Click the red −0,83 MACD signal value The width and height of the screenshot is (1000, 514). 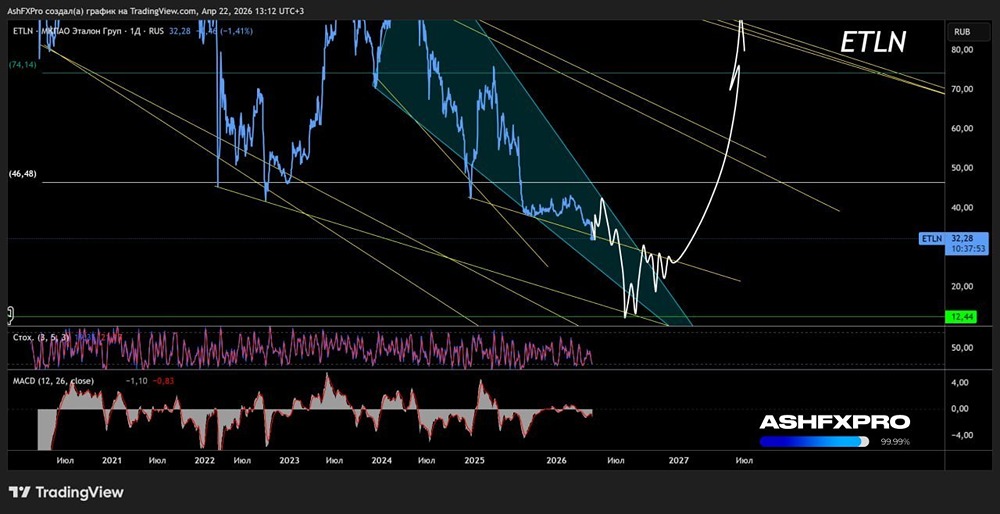[x=163, y=381]
